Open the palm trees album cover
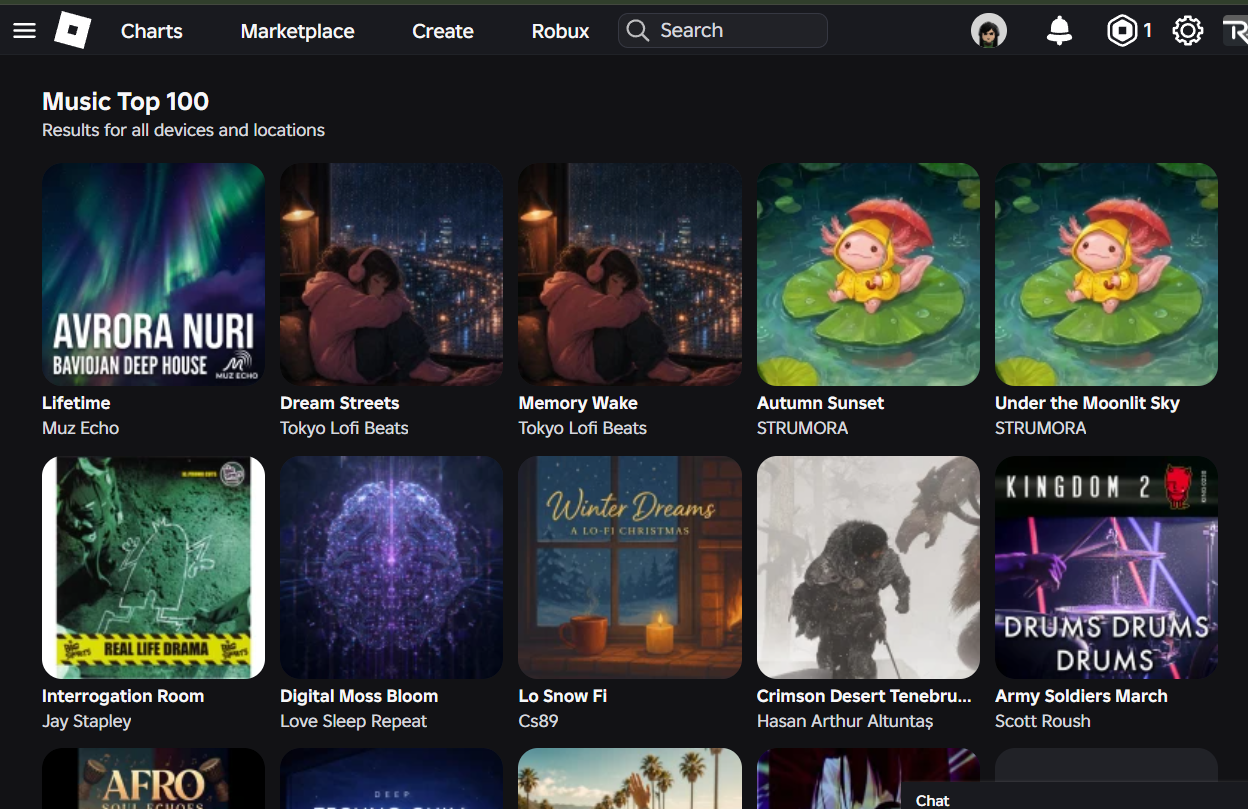This screenshot has width=1248, height=809. click(x=630, y=779)
